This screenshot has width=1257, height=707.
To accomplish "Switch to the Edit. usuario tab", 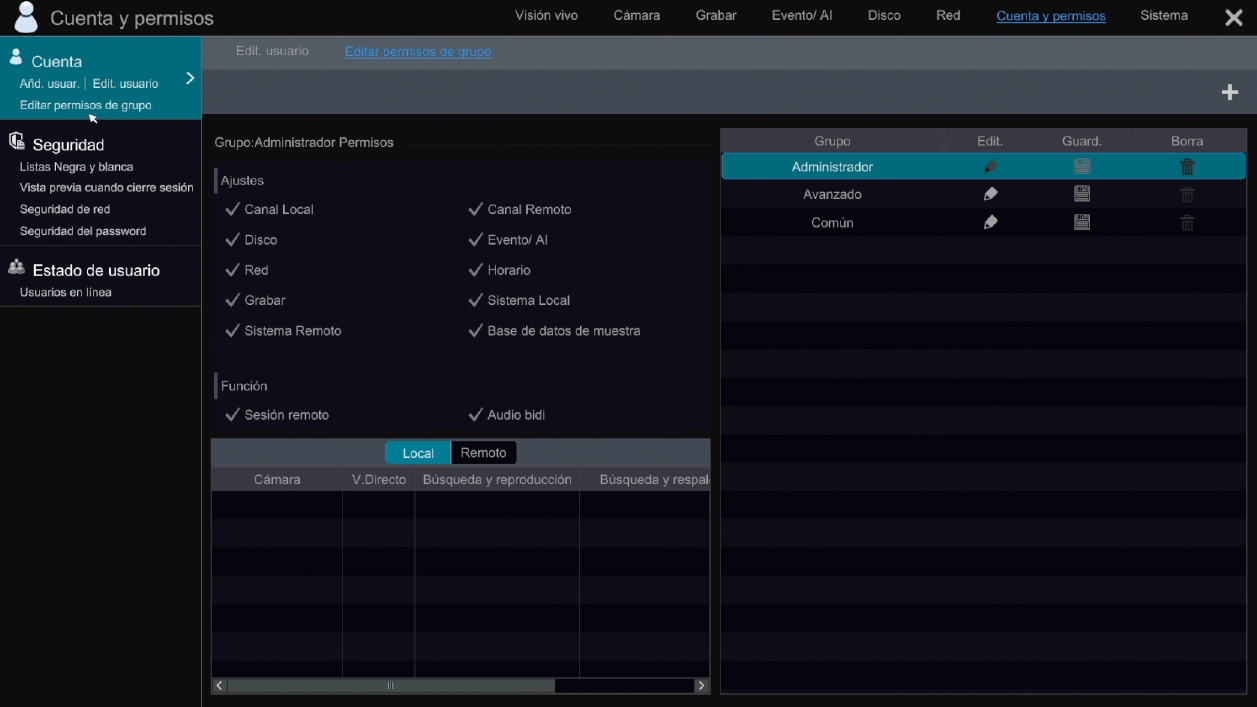I will 272,51.
